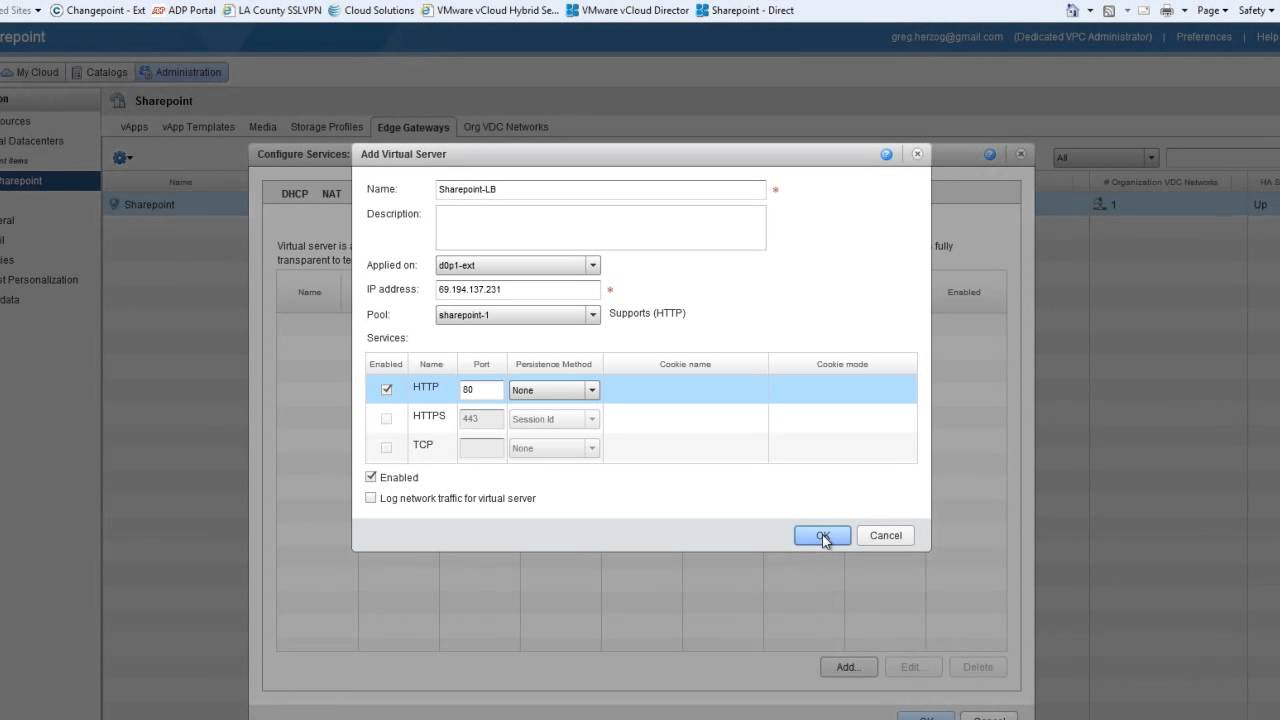Select Sharepoint gateway row shield icon
Screen dimensions: 1280x720
click(x=114, y=204)
